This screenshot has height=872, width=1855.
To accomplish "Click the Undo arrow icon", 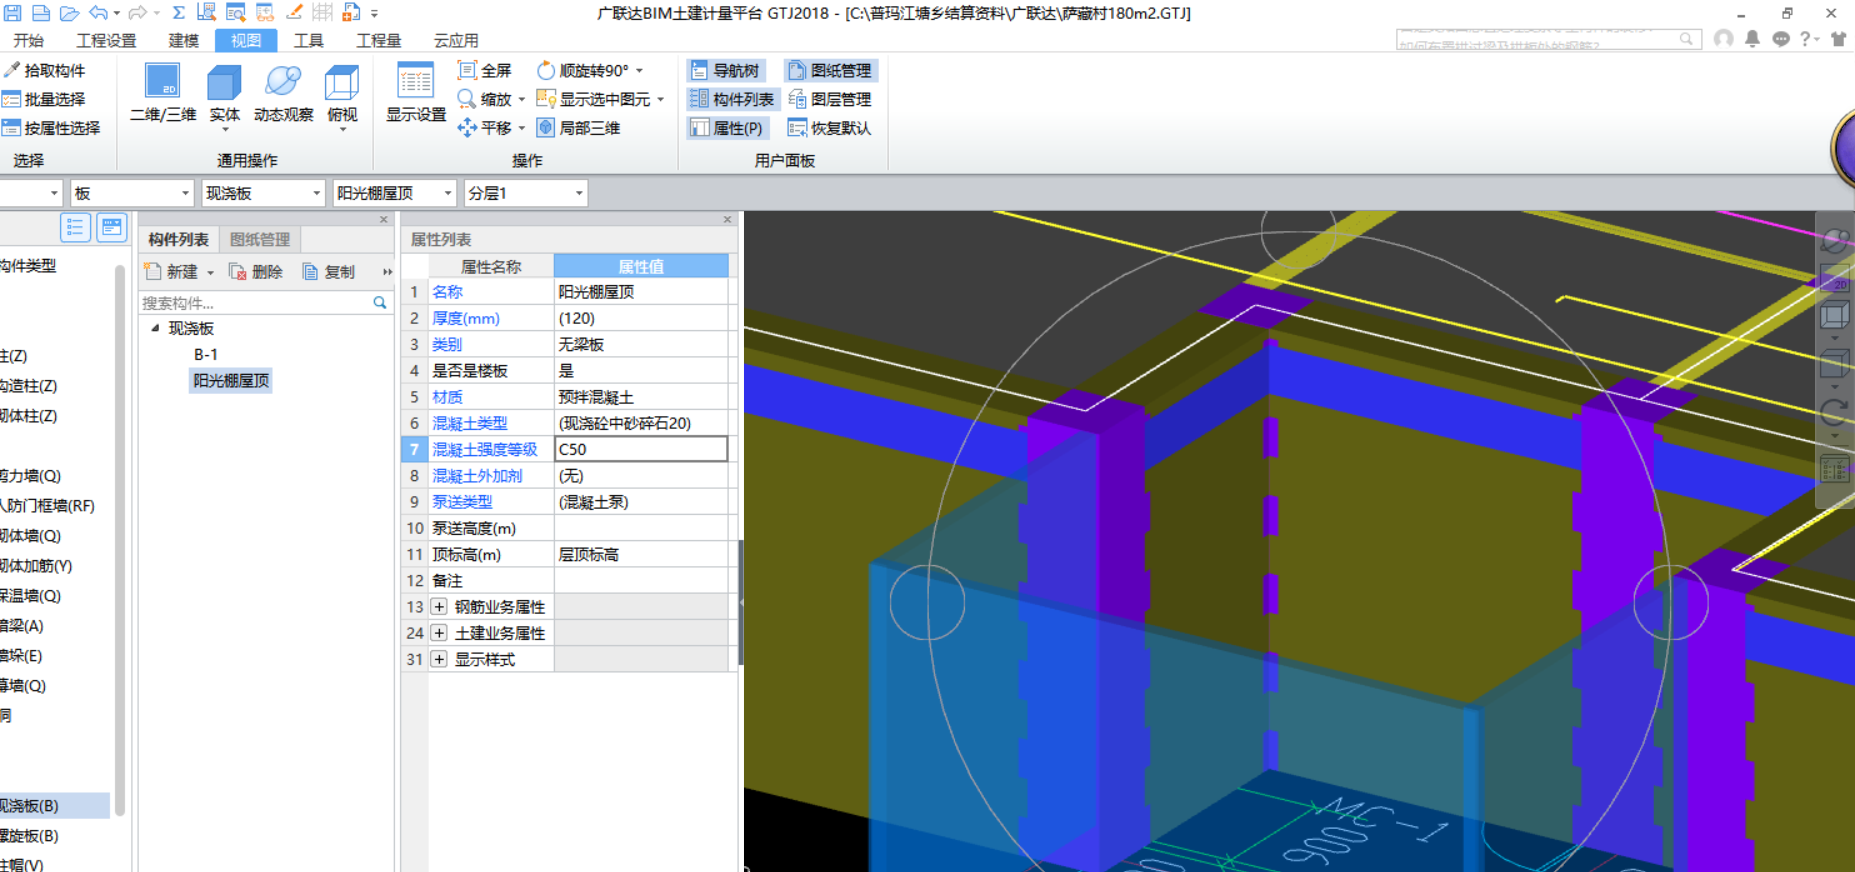I will pyautogui.click(x=98, y=13).
